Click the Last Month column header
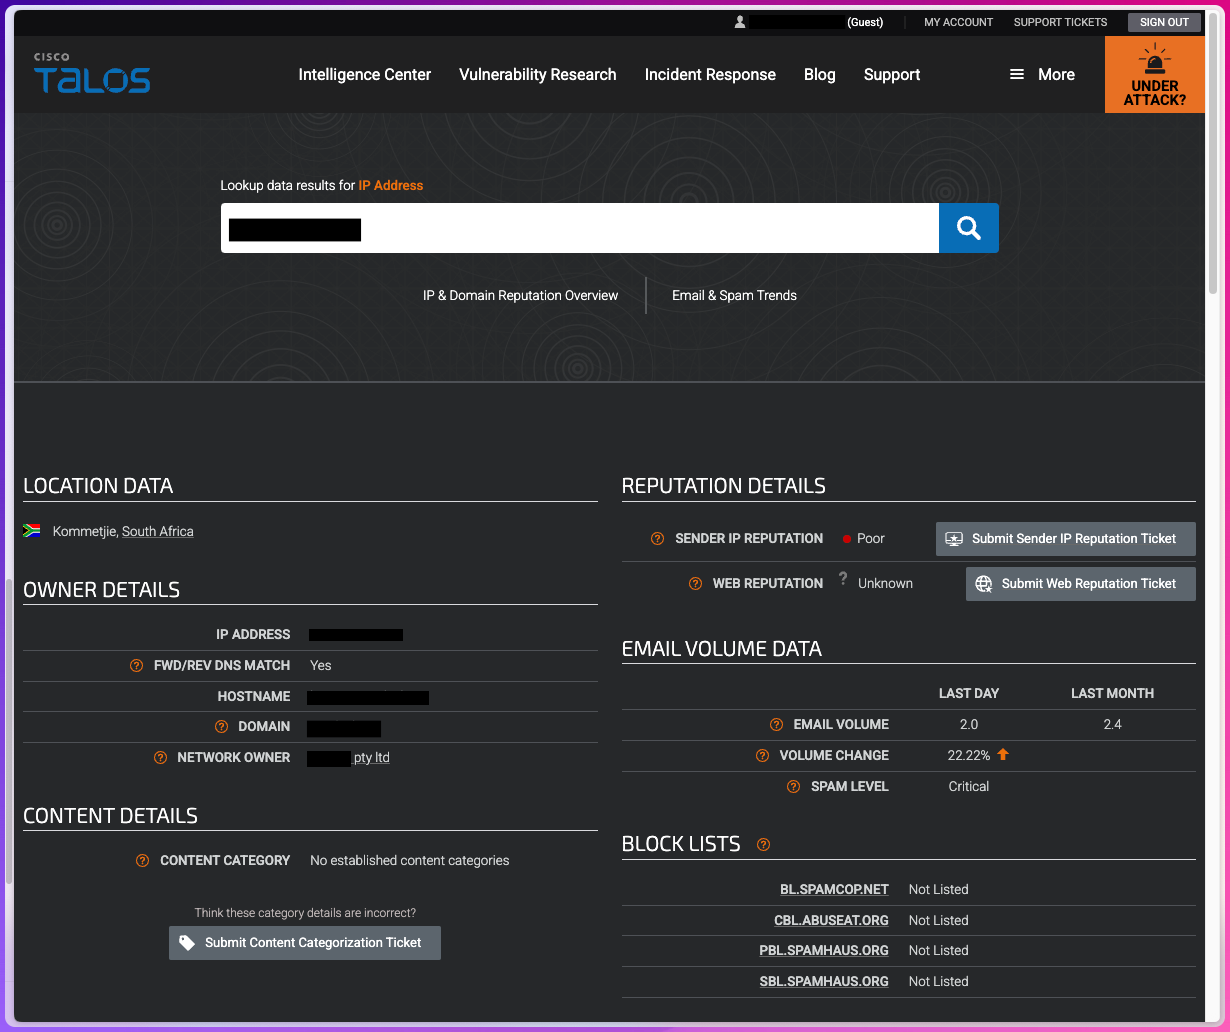Screen dimensions: 1230x1032 click(1112, 693)
